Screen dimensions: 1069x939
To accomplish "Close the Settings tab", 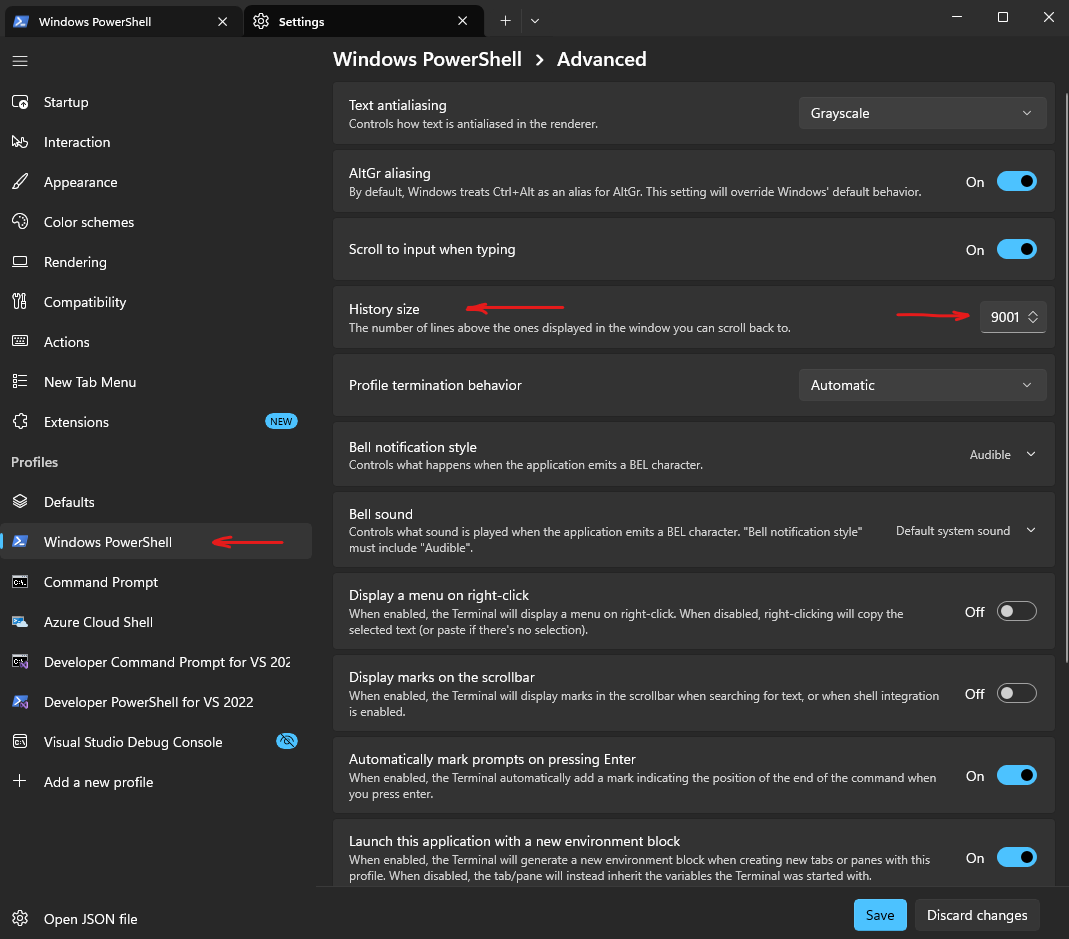I will coord(462,20).
